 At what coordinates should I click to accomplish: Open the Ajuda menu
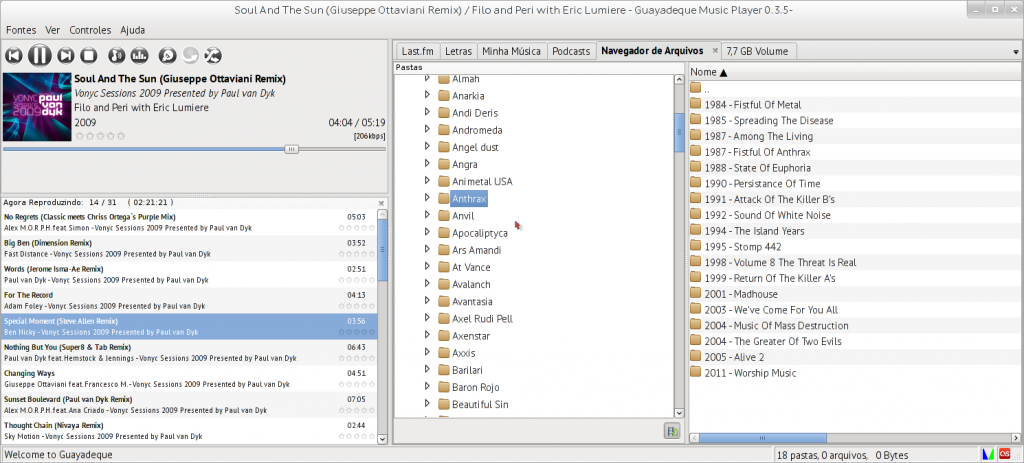133,30
